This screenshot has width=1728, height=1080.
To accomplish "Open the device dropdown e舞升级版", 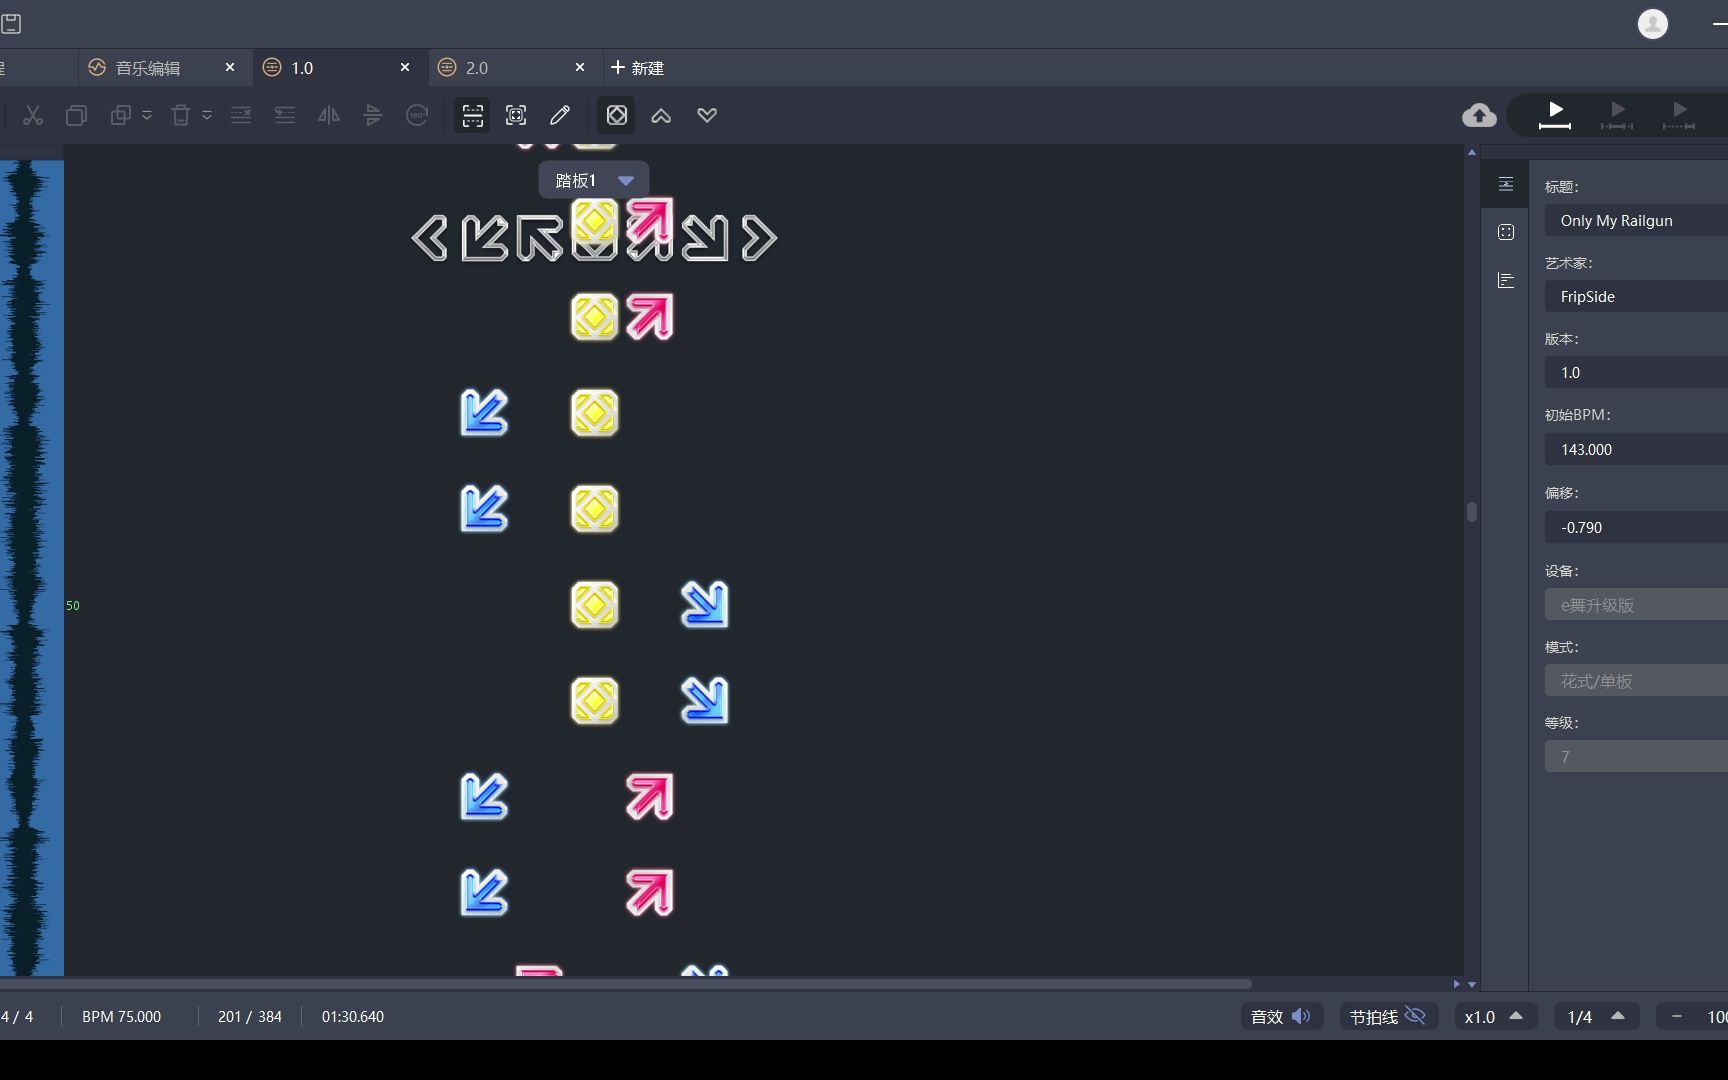I will coord(1636,604).
